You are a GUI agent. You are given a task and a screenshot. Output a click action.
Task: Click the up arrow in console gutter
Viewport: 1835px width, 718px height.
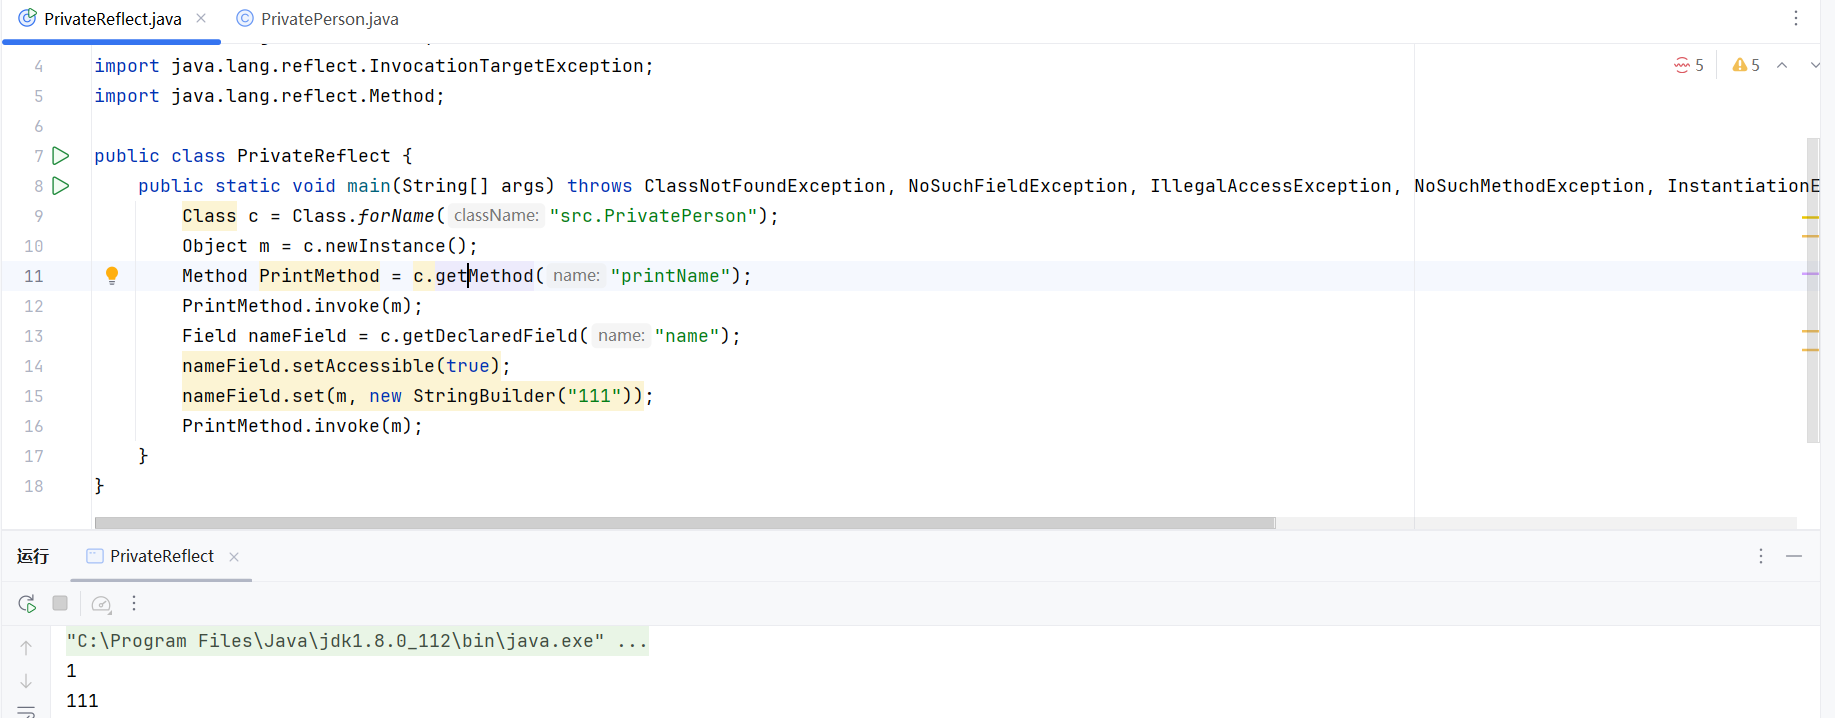click(26, 647)
